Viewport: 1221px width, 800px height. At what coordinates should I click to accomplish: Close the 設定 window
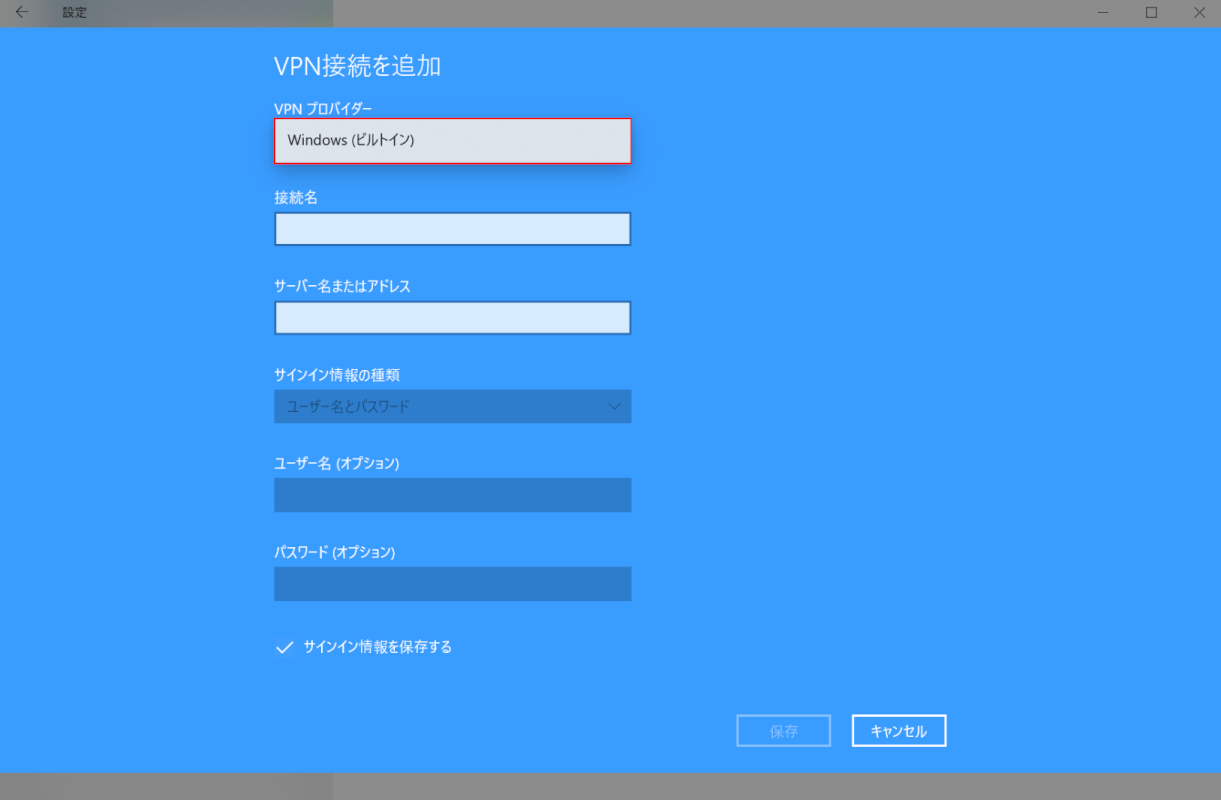click(1199, 13)
